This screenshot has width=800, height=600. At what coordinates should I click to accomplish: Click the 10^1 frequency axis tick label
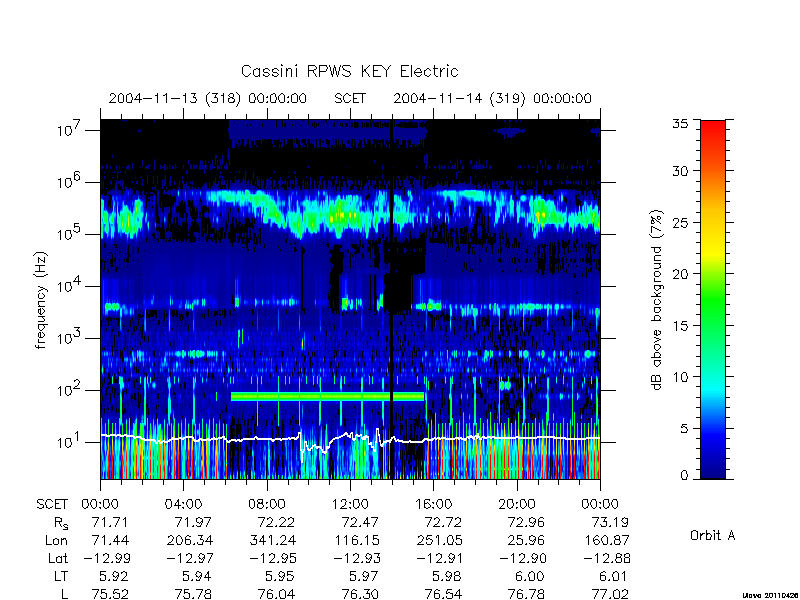70,442
